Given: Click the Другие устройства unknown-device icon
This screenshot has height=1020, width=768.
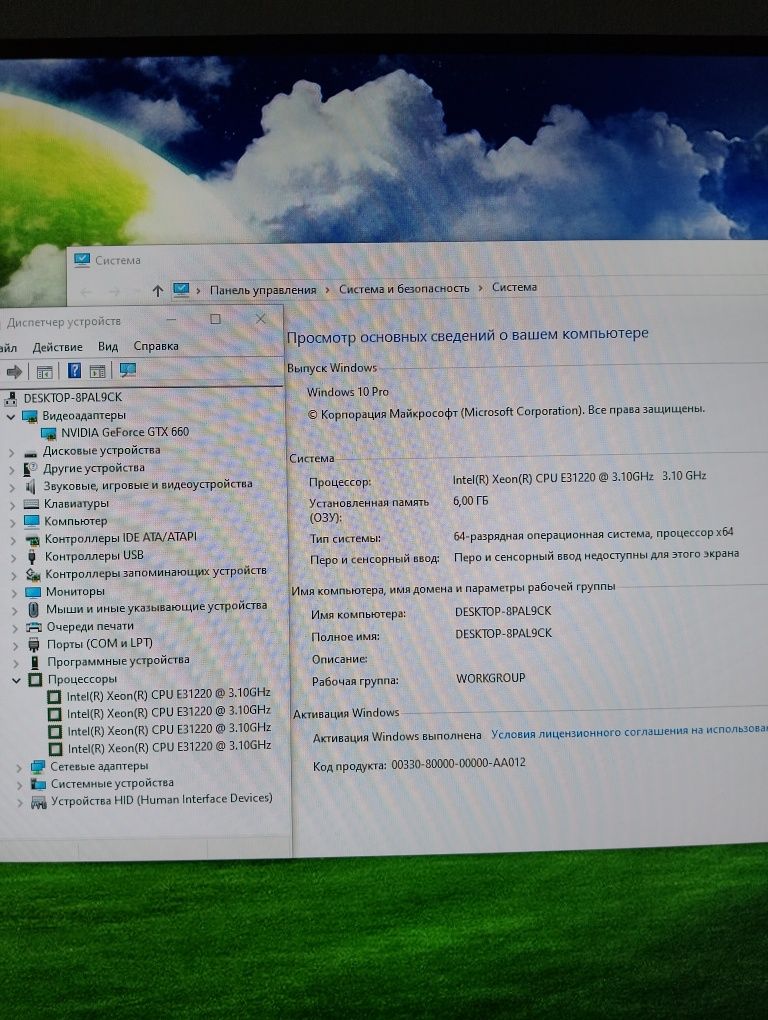Looking at the screenshot, I should 31,468.
